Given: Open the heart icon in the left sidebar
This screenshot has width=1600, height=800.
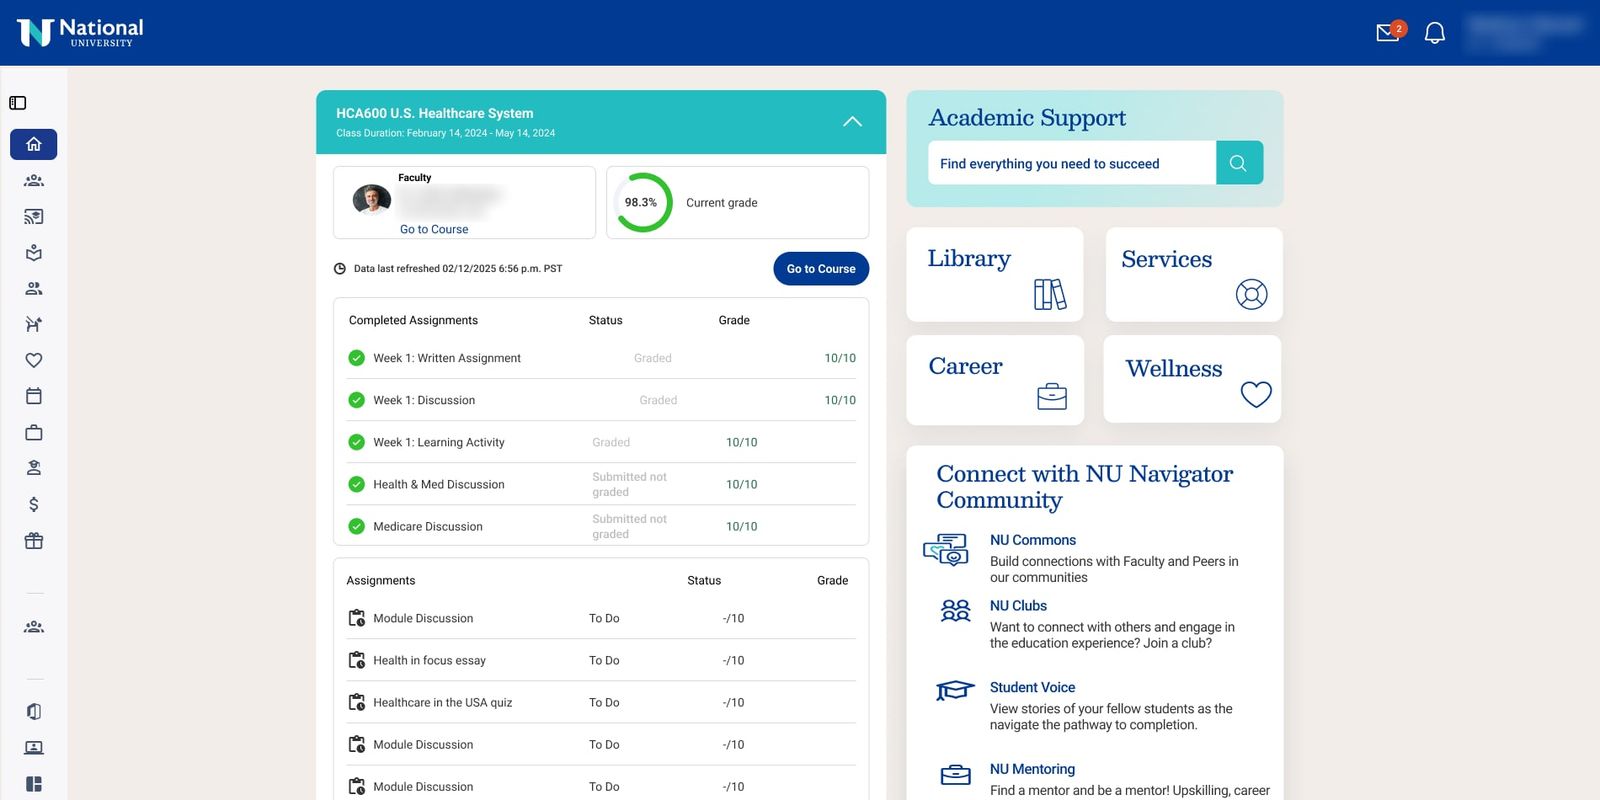Looking at the screenshot, I should point(34,360).
